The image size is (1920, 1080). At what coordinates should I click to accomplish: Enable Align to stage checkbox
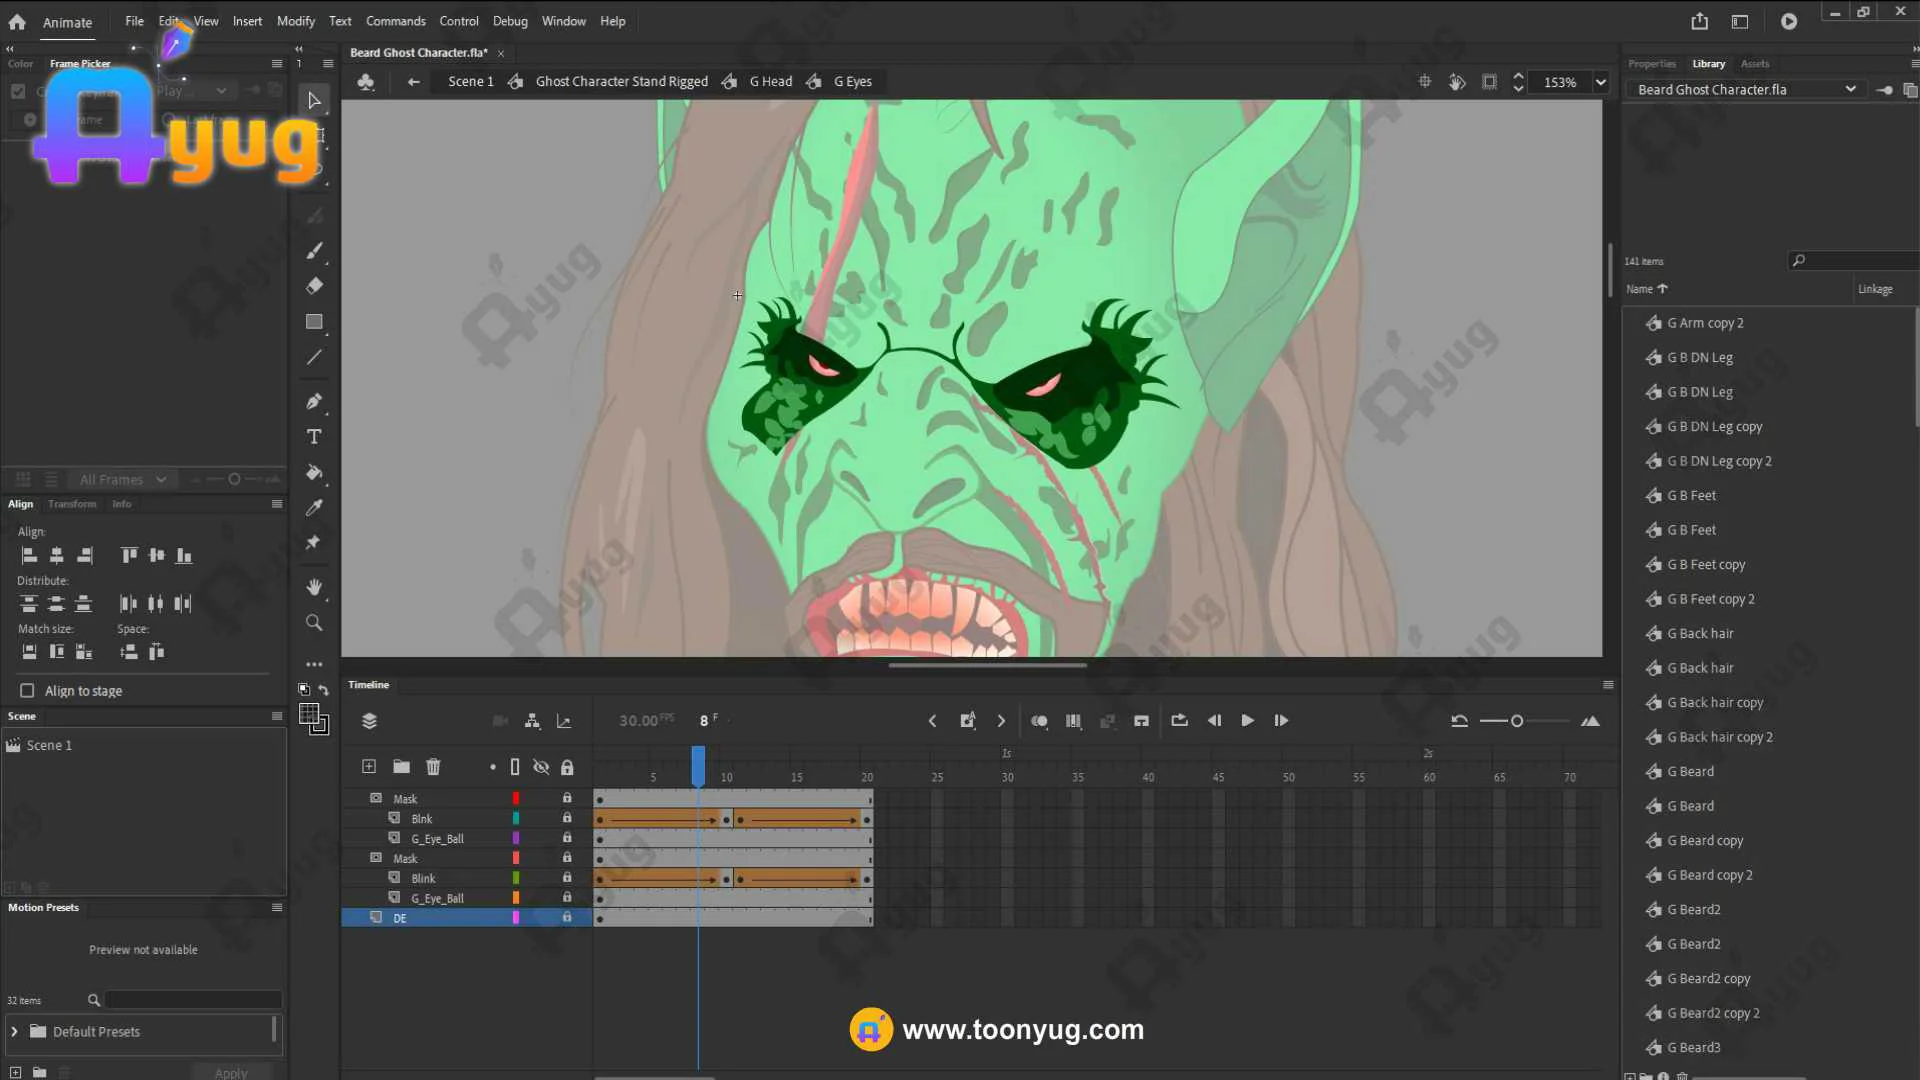coord(27,691)
